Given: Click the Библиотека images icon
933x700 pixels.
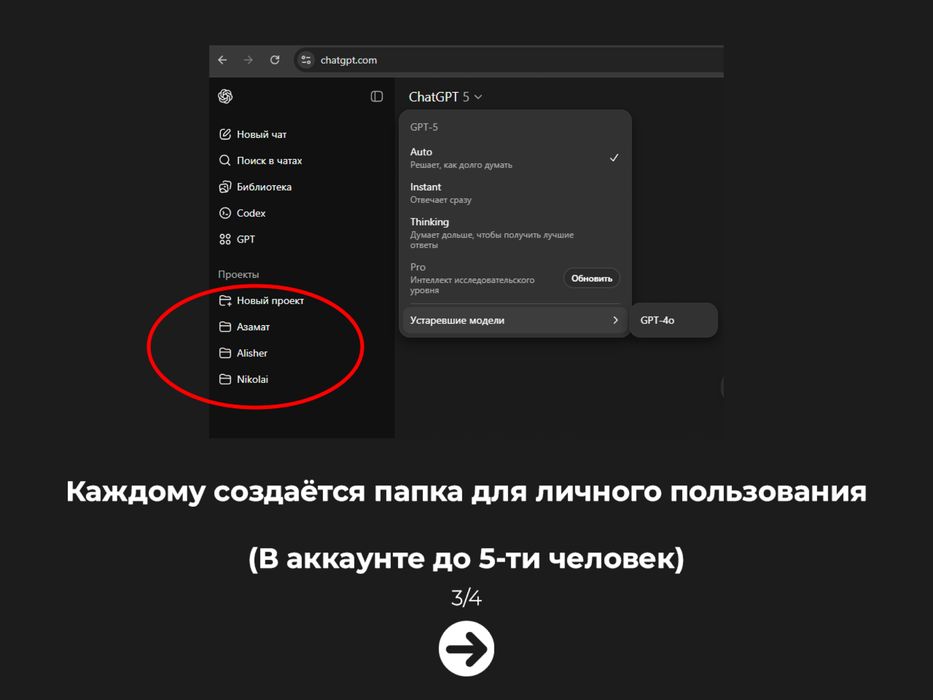Looking at the screenshot, I should (x=225, y=187).
